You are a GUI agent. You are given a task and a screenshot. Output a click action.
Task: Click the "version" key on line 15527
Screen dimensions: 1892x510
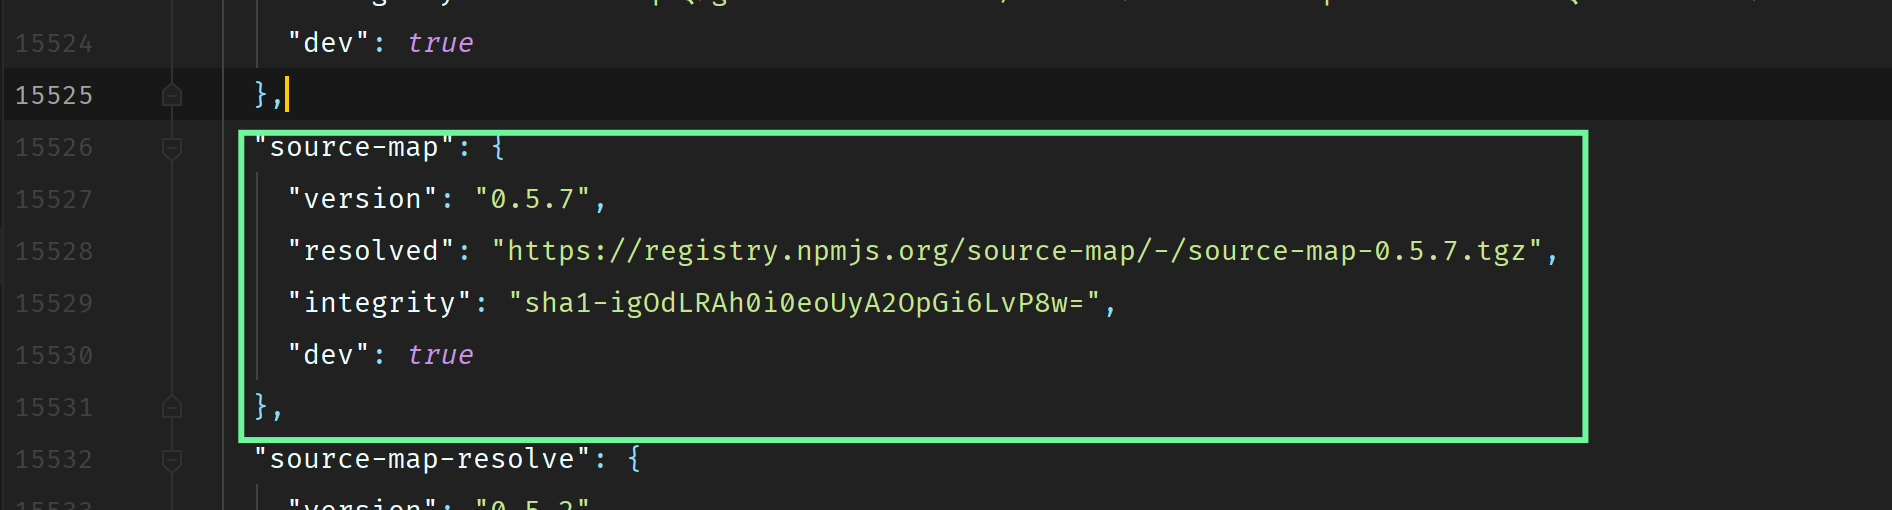(363, 199)
